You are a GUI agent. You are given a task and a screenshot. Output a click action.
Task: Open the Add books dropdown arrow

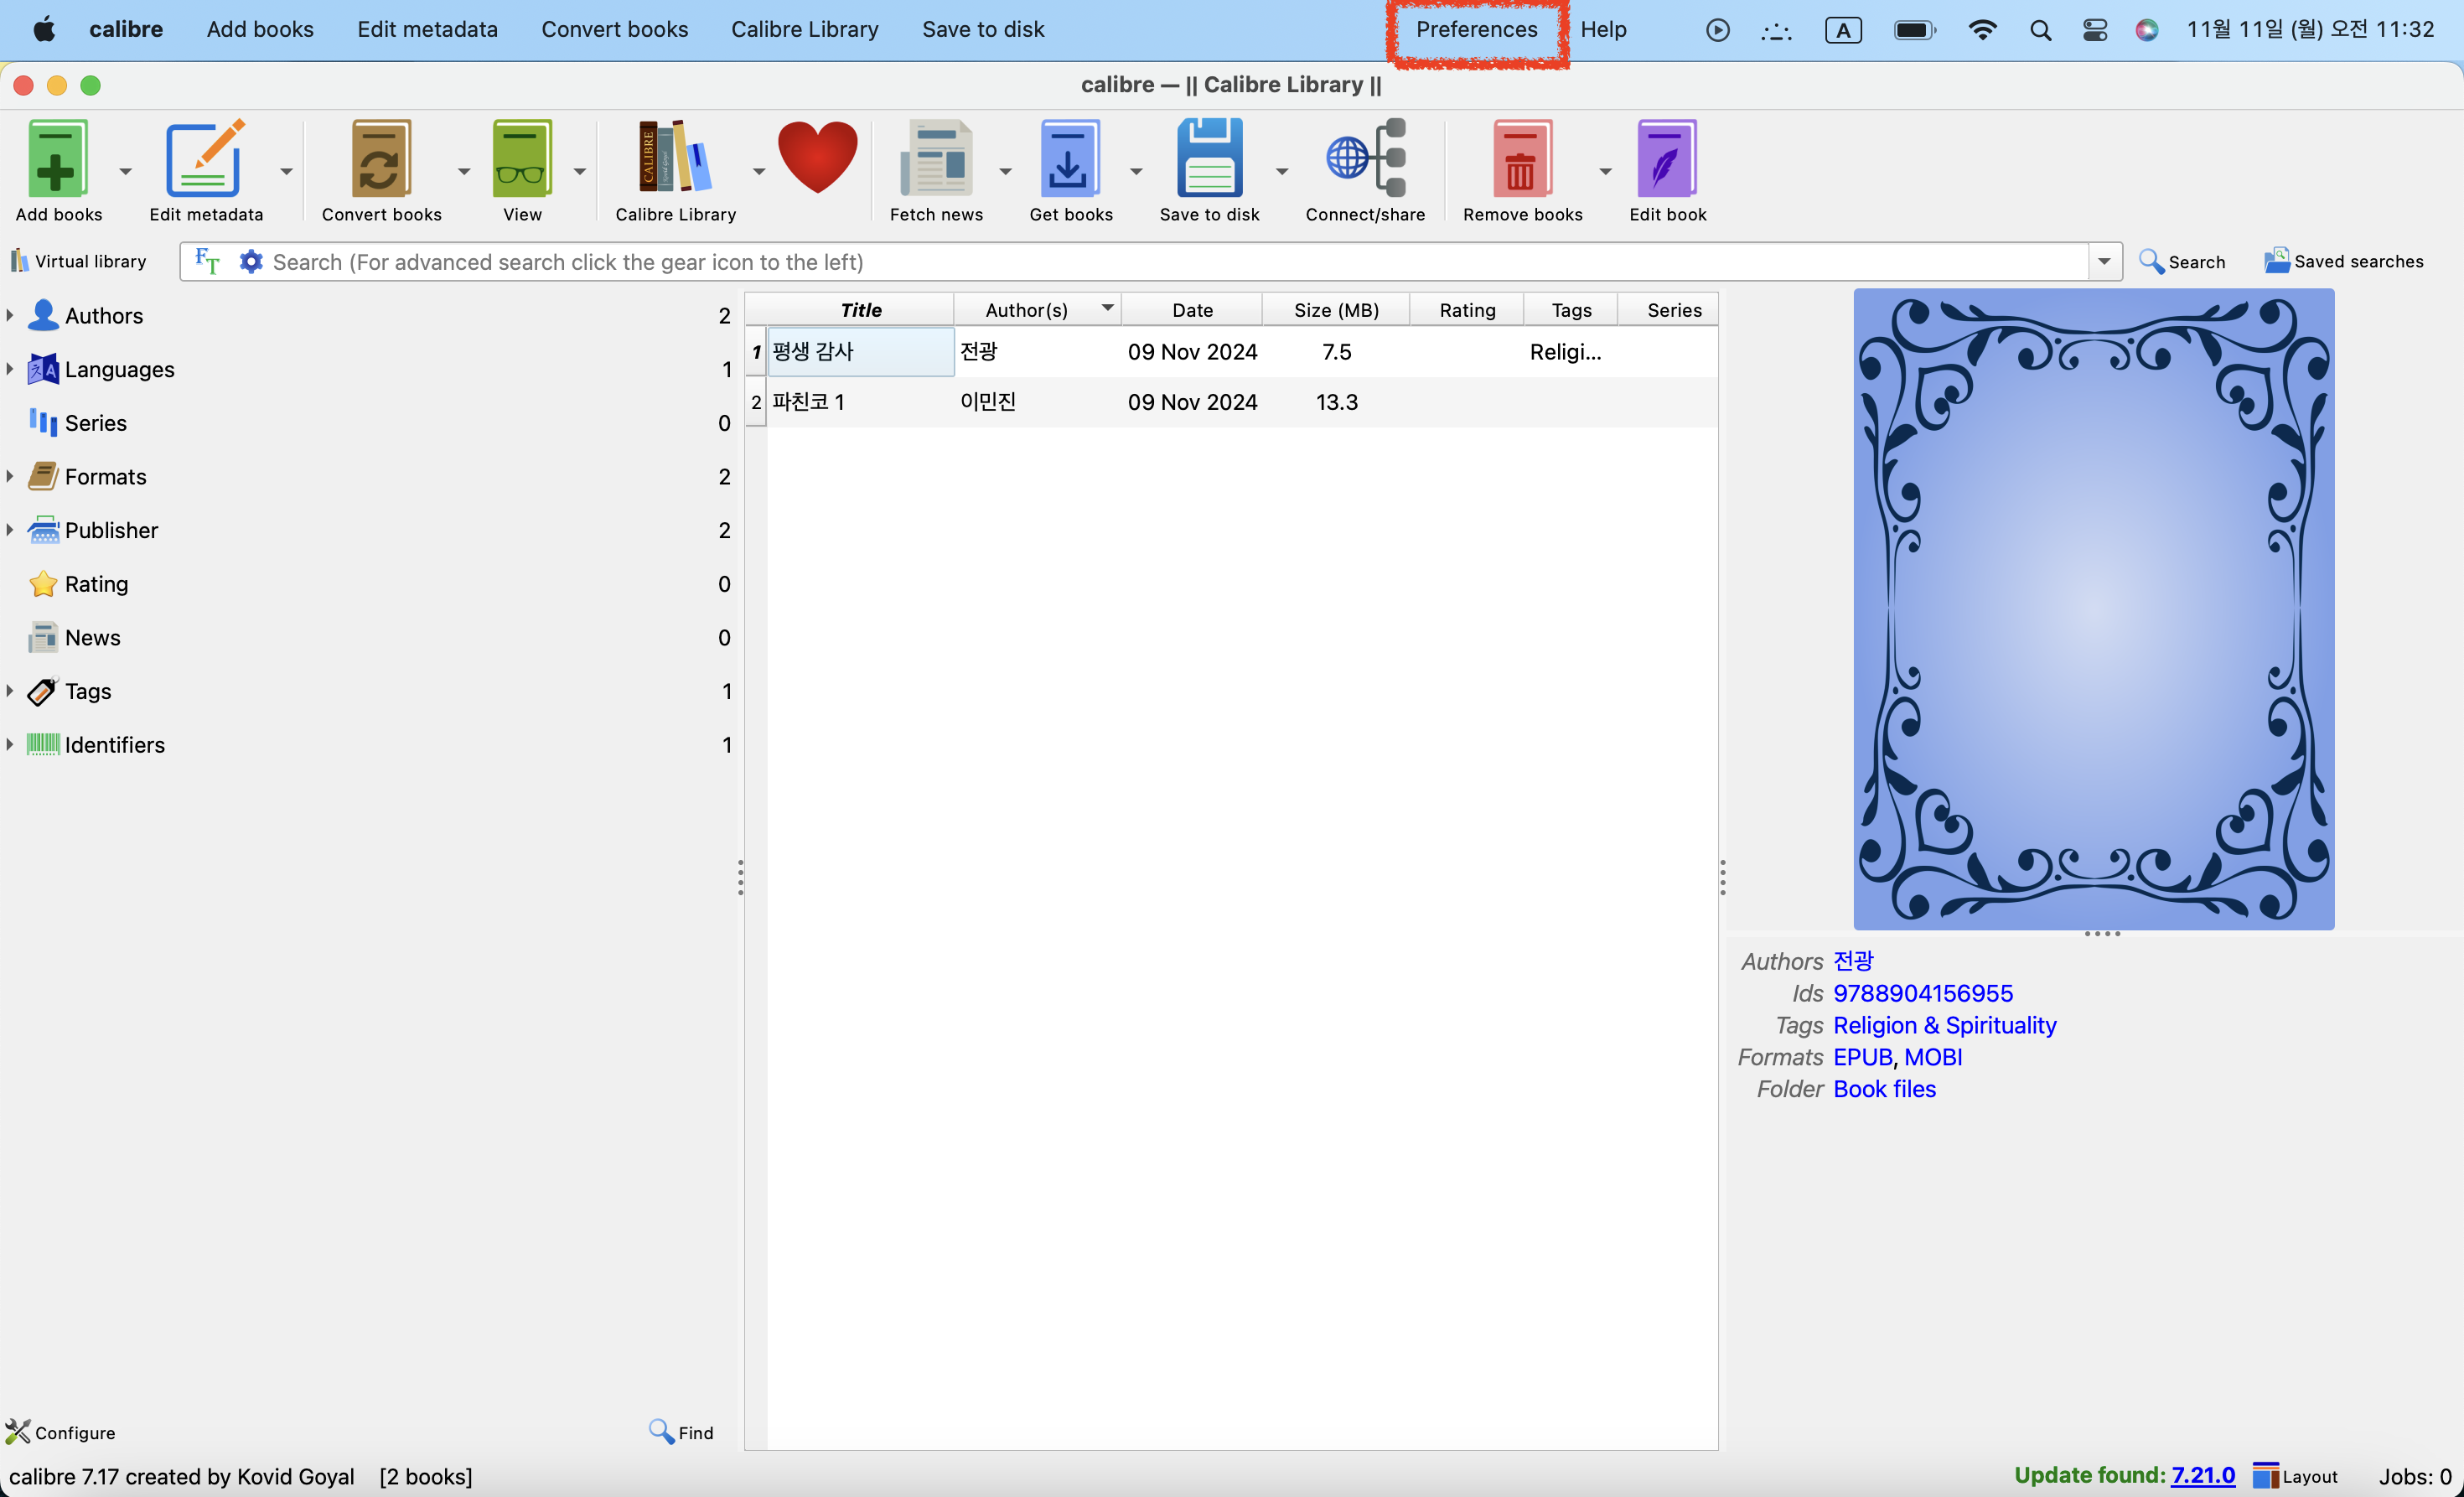125,171
